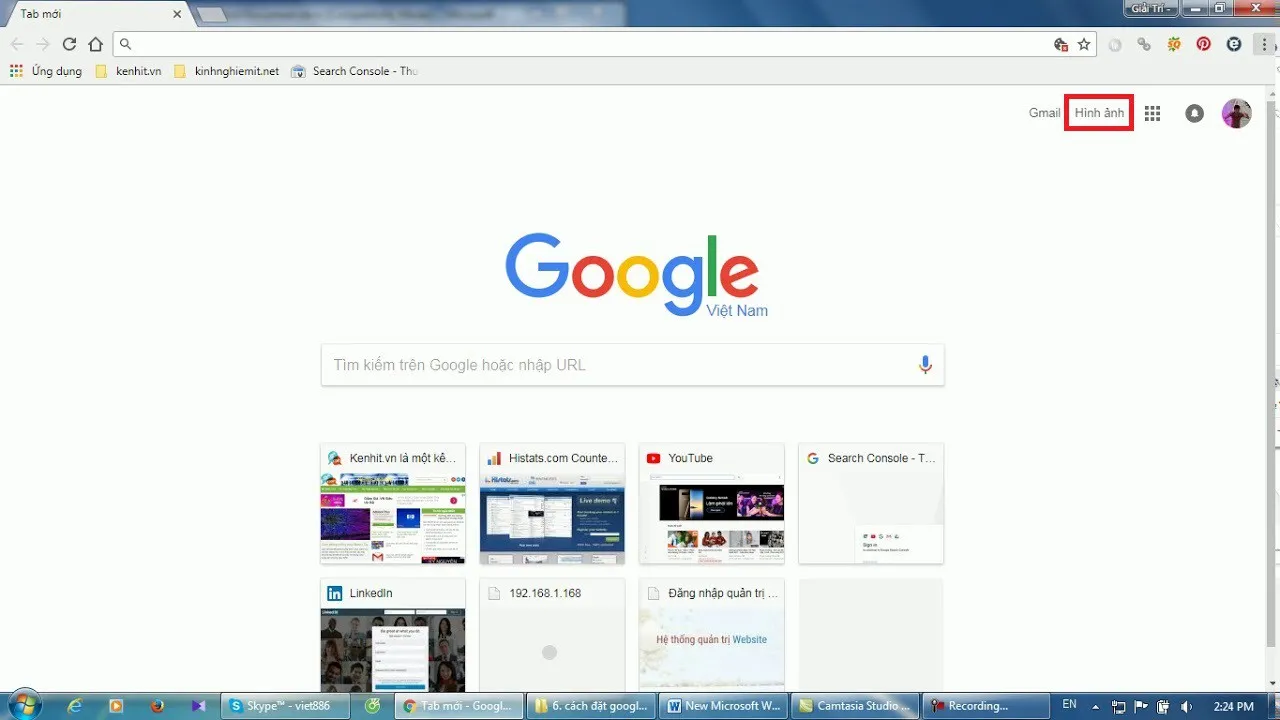Open the media player taskbar icon
Image resolution: width=1280 pixels, height=720 pixels.
click(x=116, y=706)
